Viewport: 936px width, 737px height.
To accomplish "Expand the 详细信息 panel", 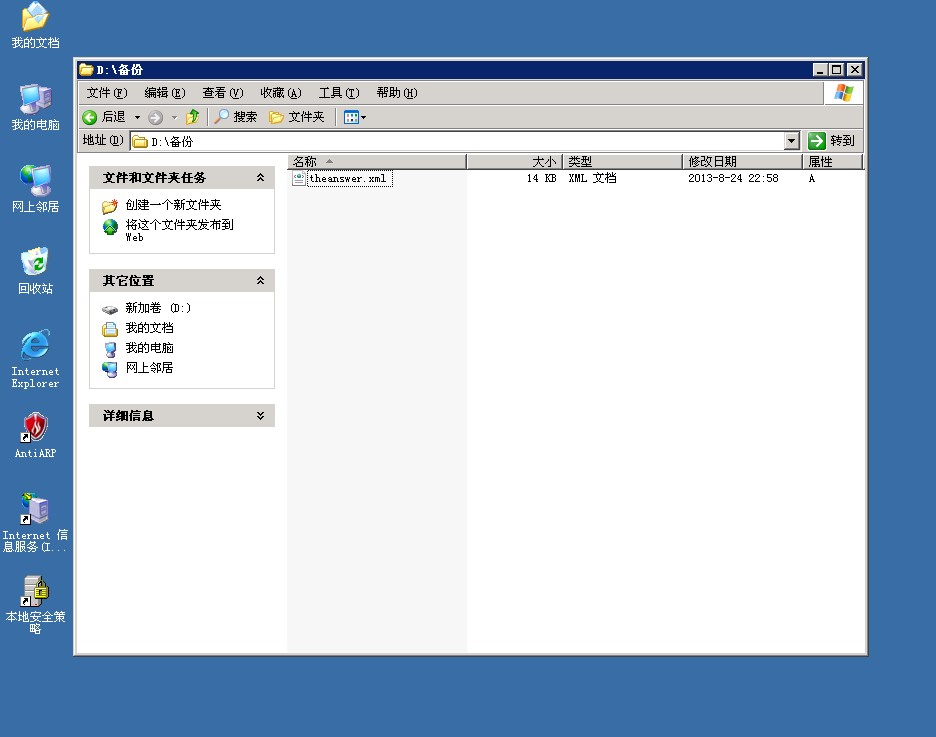I will pyautogui.click(x=260, y=415).
